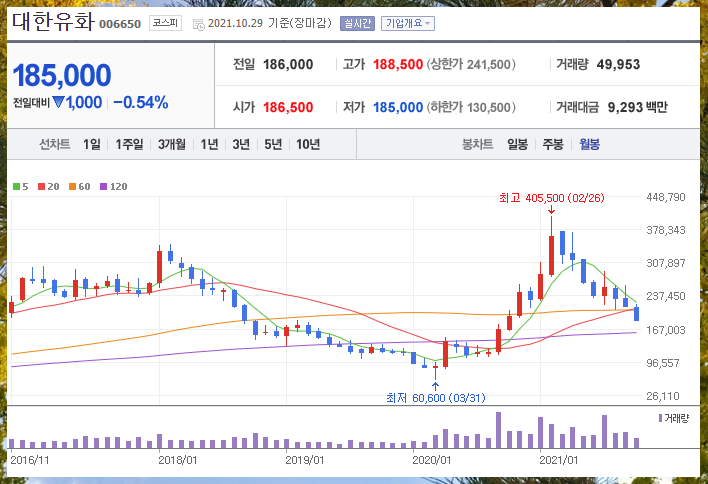Open the 기업개요 dropdown
708x484 pixels.
pyautogui.click(x=408, y=23)
